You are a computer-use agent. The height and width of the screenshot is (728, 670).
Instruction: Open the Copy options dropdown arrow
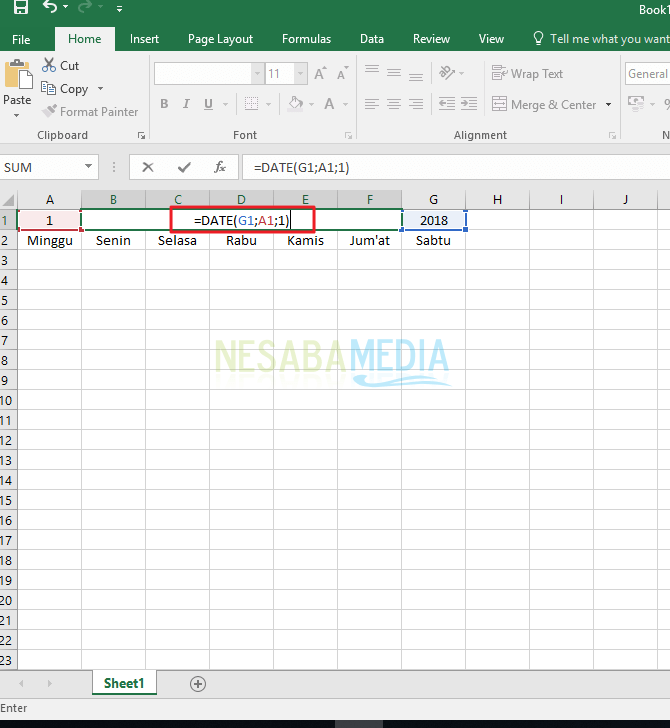pyautogui.click(x=100, y=89)
